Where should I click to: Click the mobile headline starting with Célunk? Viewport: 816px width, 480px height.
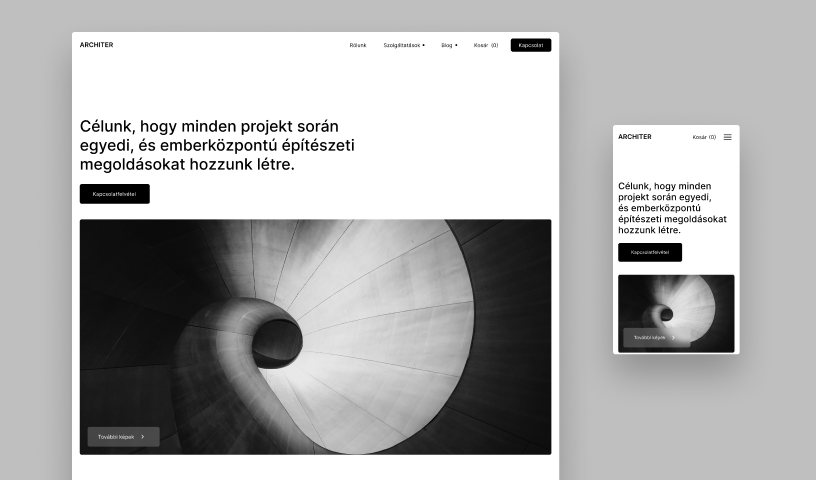[671, 208]
